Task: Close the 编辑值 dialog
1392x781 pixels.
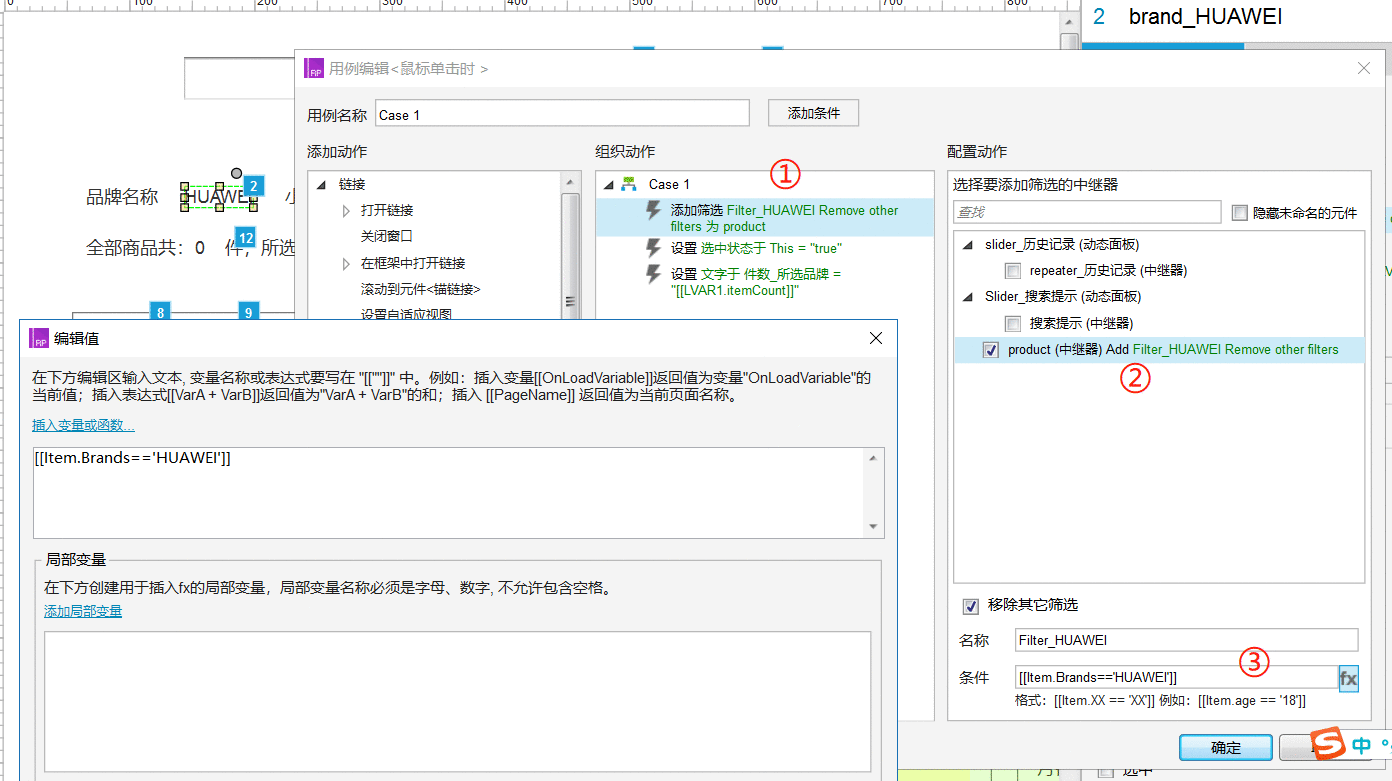Action: click(876, 338)
